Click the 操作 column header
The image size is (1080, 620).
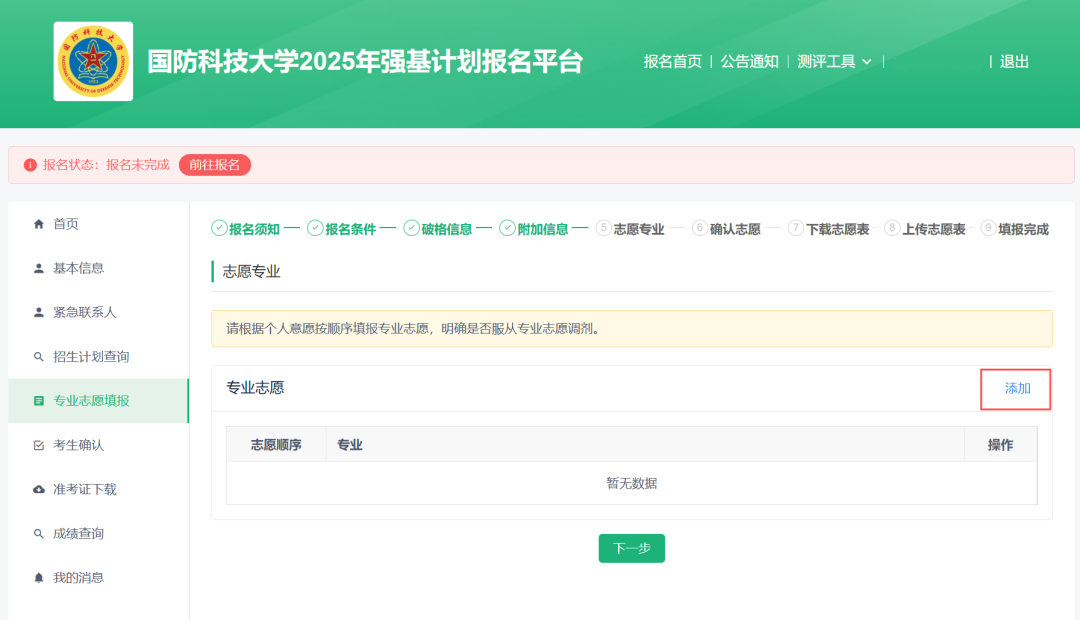click(x=1000, y=445)
